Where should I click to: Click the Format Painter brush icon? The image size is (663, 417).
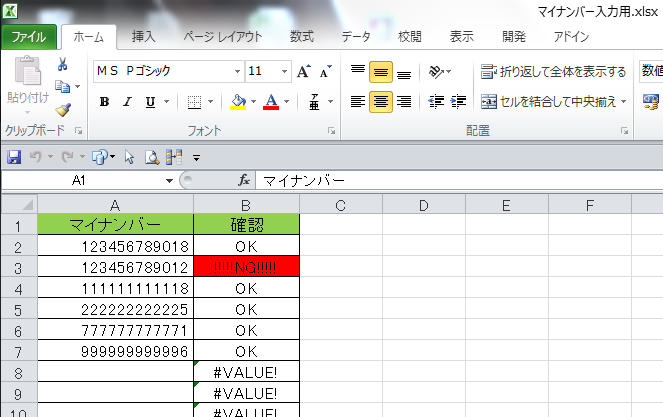(62, 110)
